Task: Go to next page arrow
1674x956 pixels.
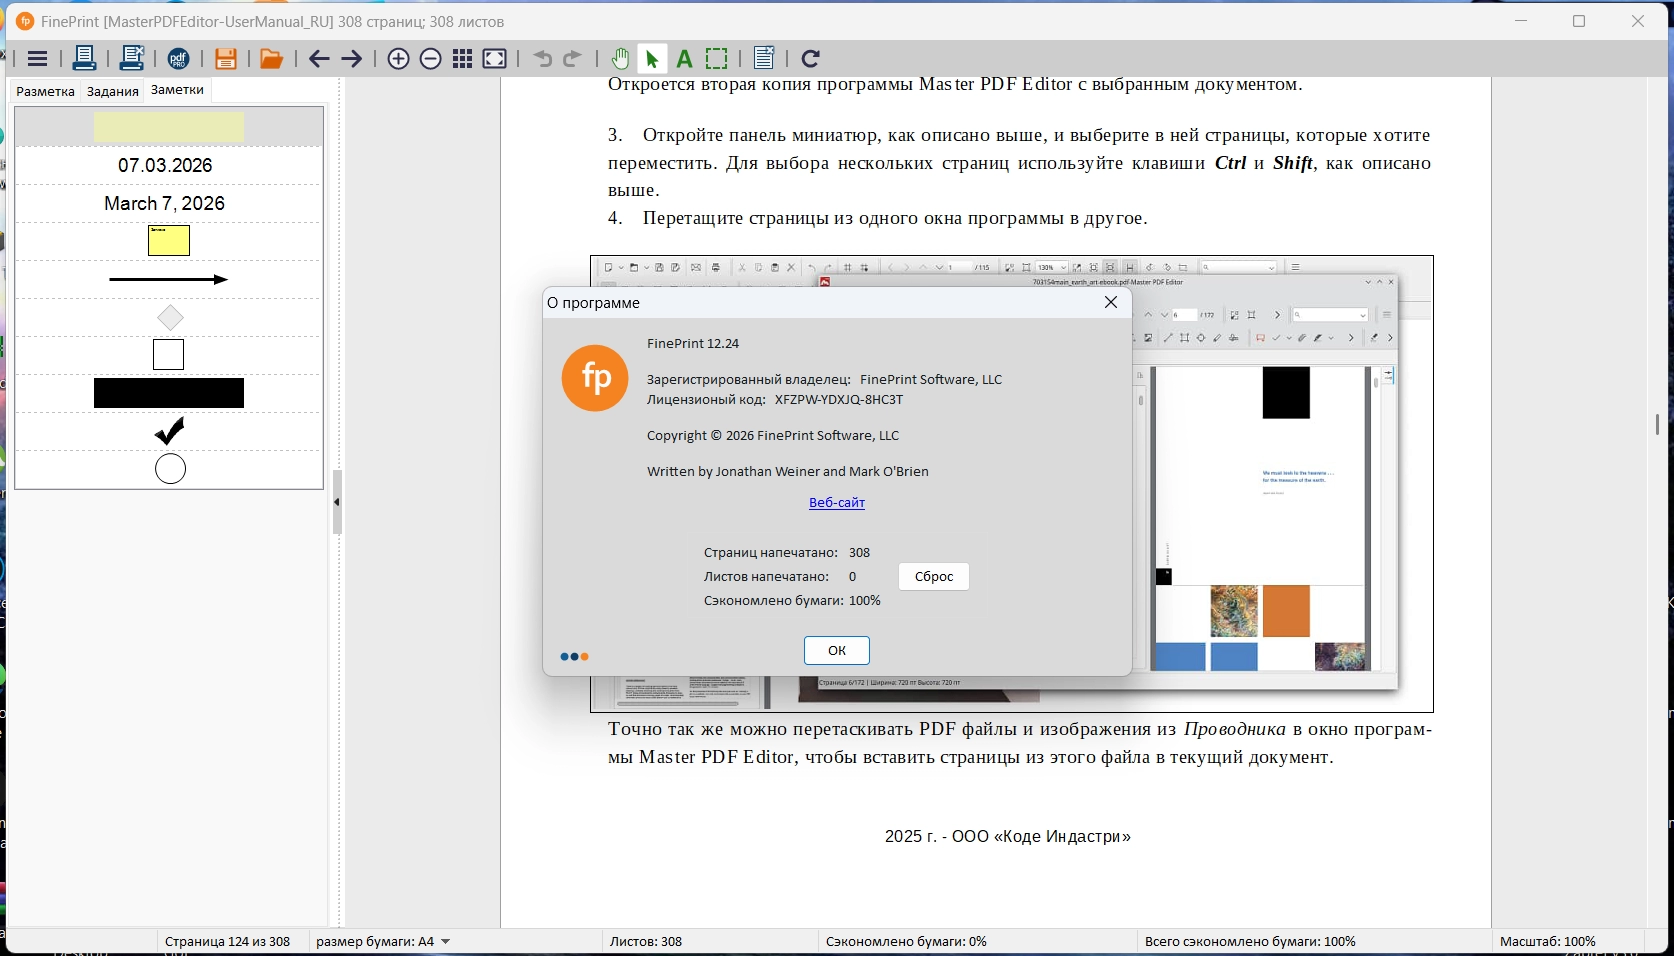Action: pos(352,59)
